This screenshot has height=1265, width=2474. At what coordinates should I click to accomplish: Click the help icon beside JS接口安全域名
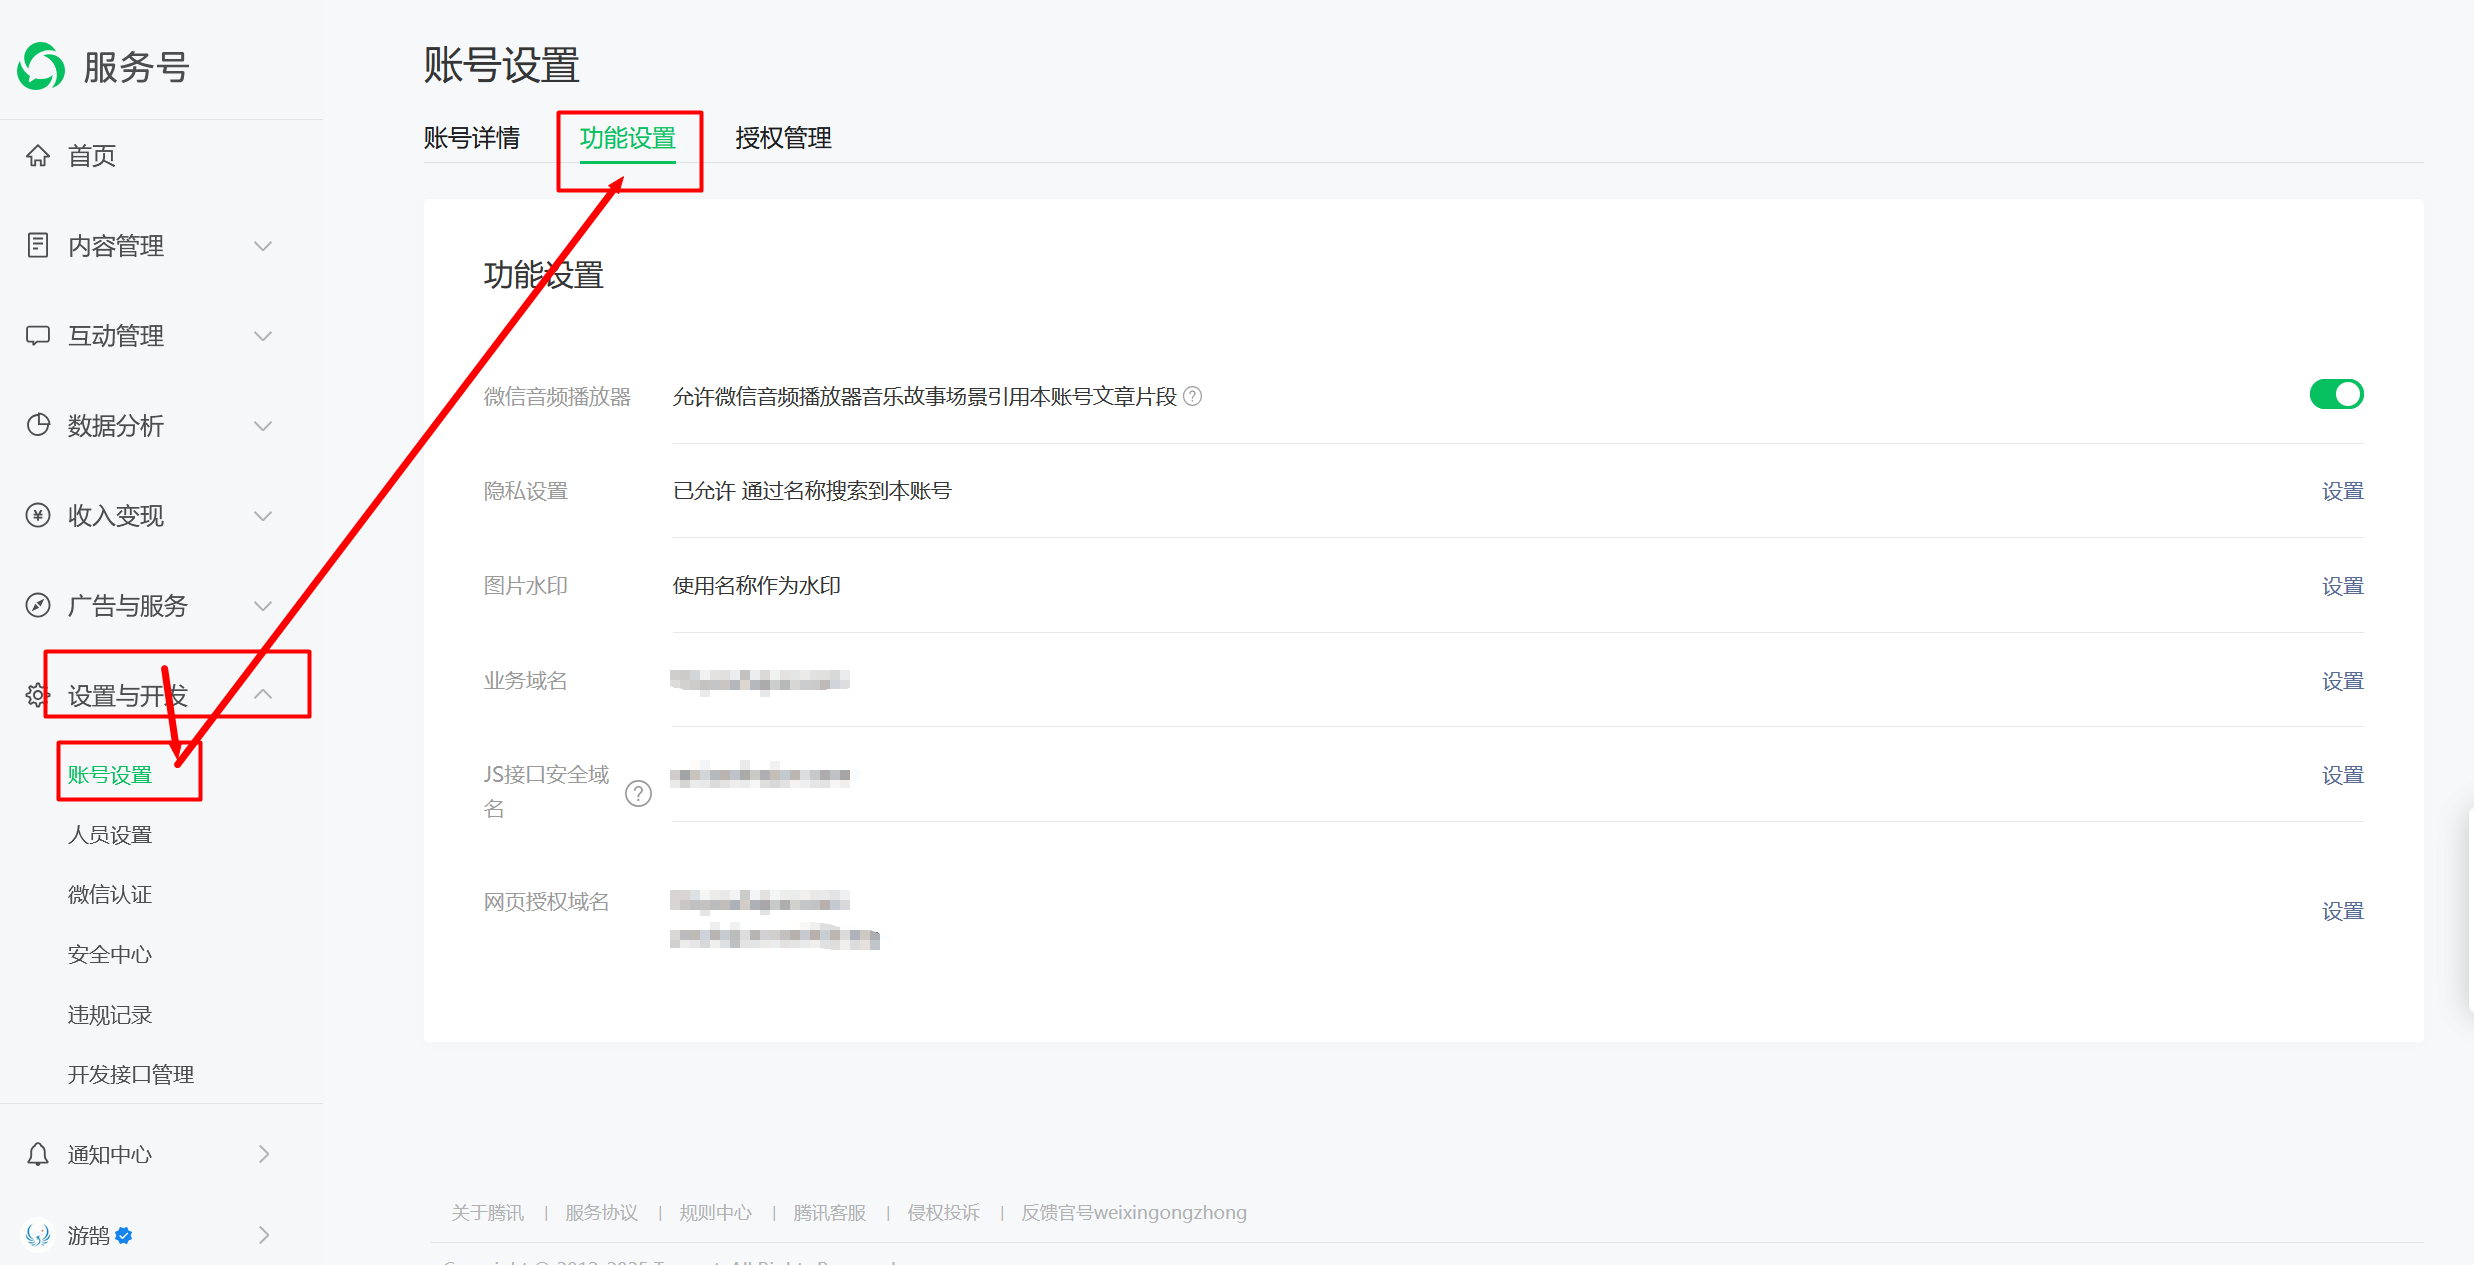click(x=640, y=793)
